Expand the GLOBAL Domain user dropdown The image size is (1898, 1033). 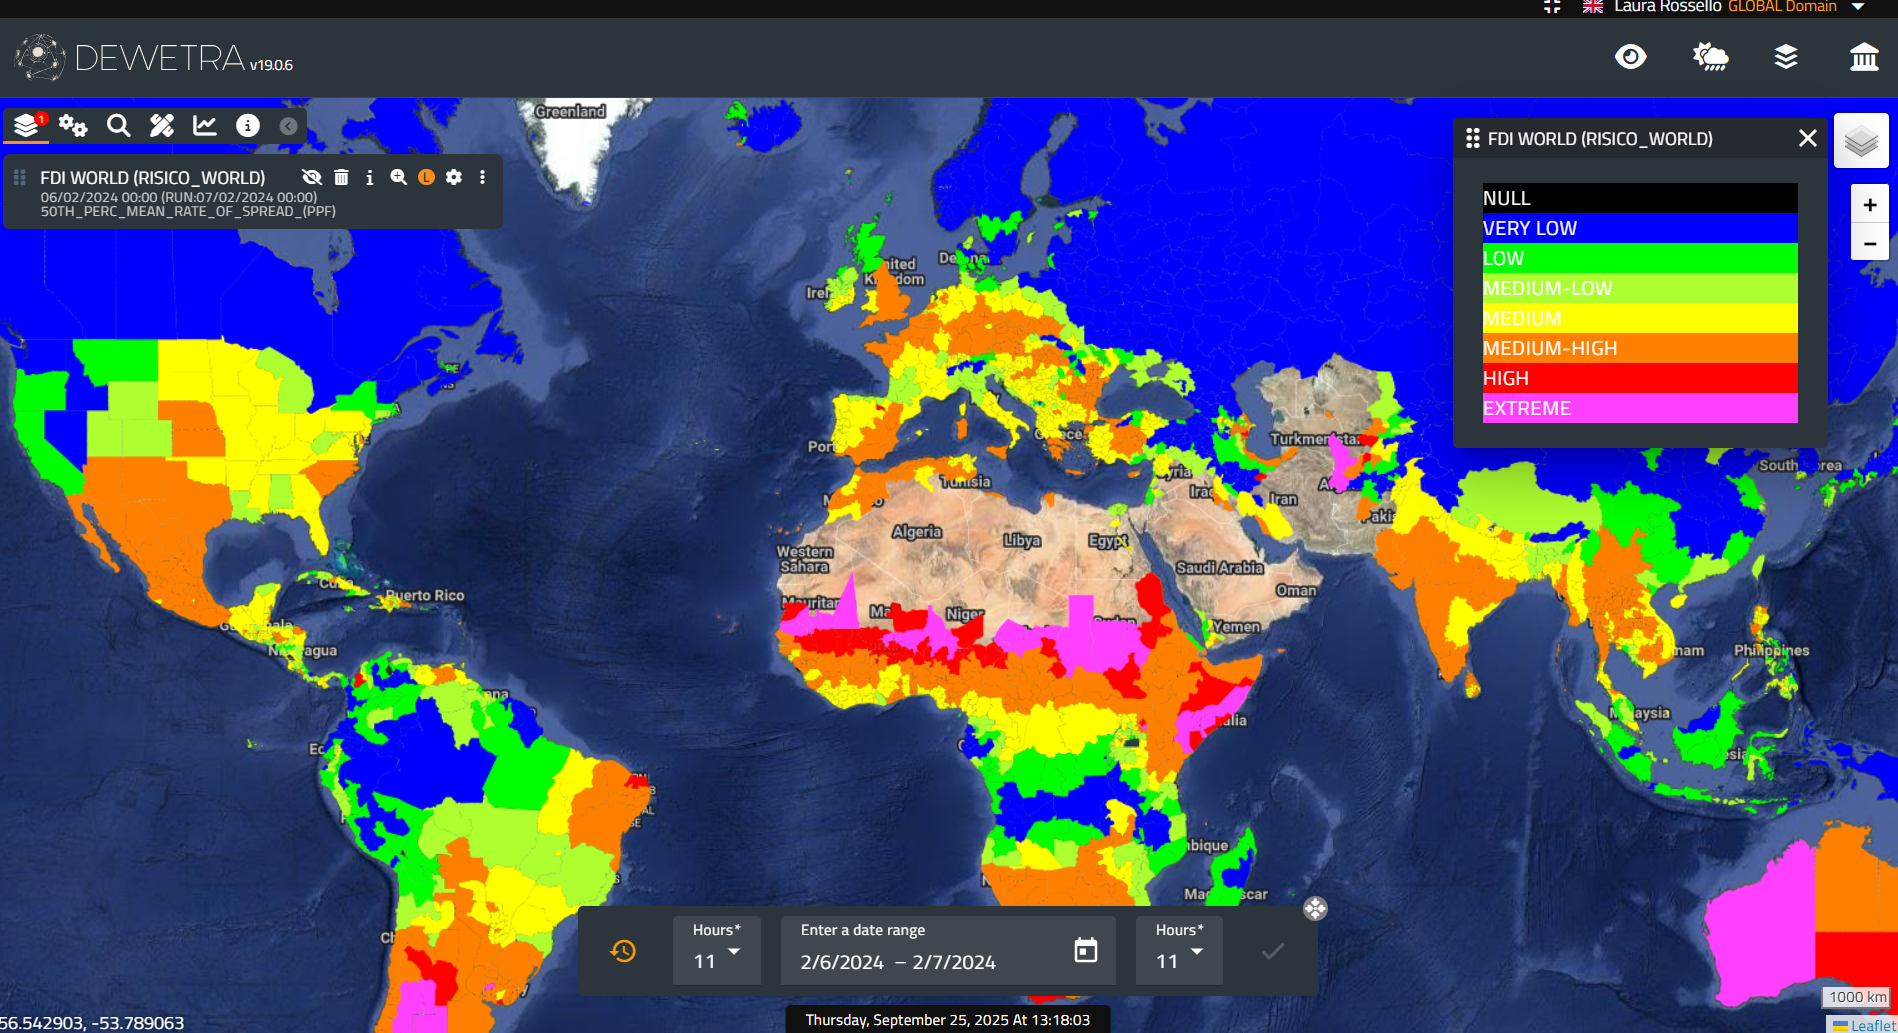[x=1858, y=7]
